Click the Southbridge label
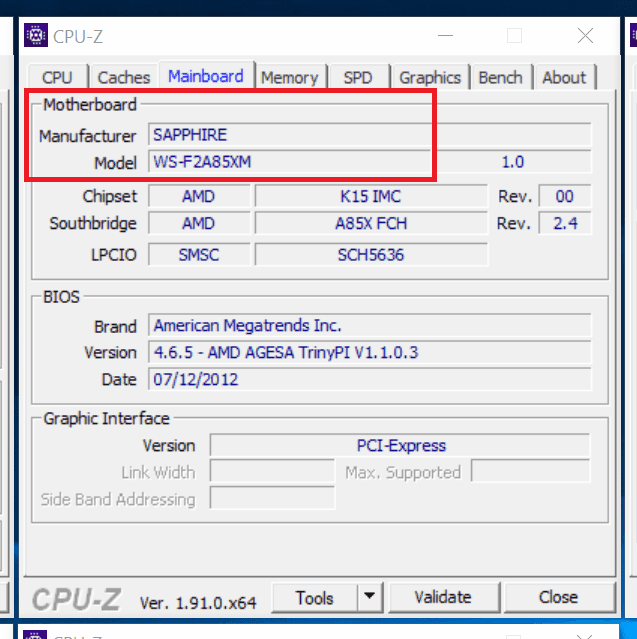Screen dimensions: 637x639 click(x=93, y=223)
